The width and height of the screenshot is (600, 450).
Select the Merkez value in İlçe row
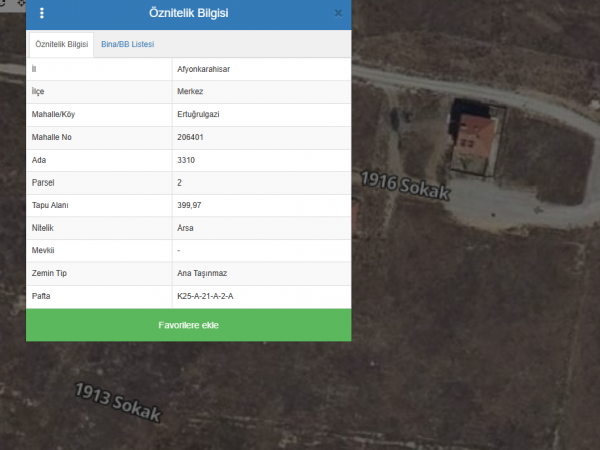click(x=191, y=92)
